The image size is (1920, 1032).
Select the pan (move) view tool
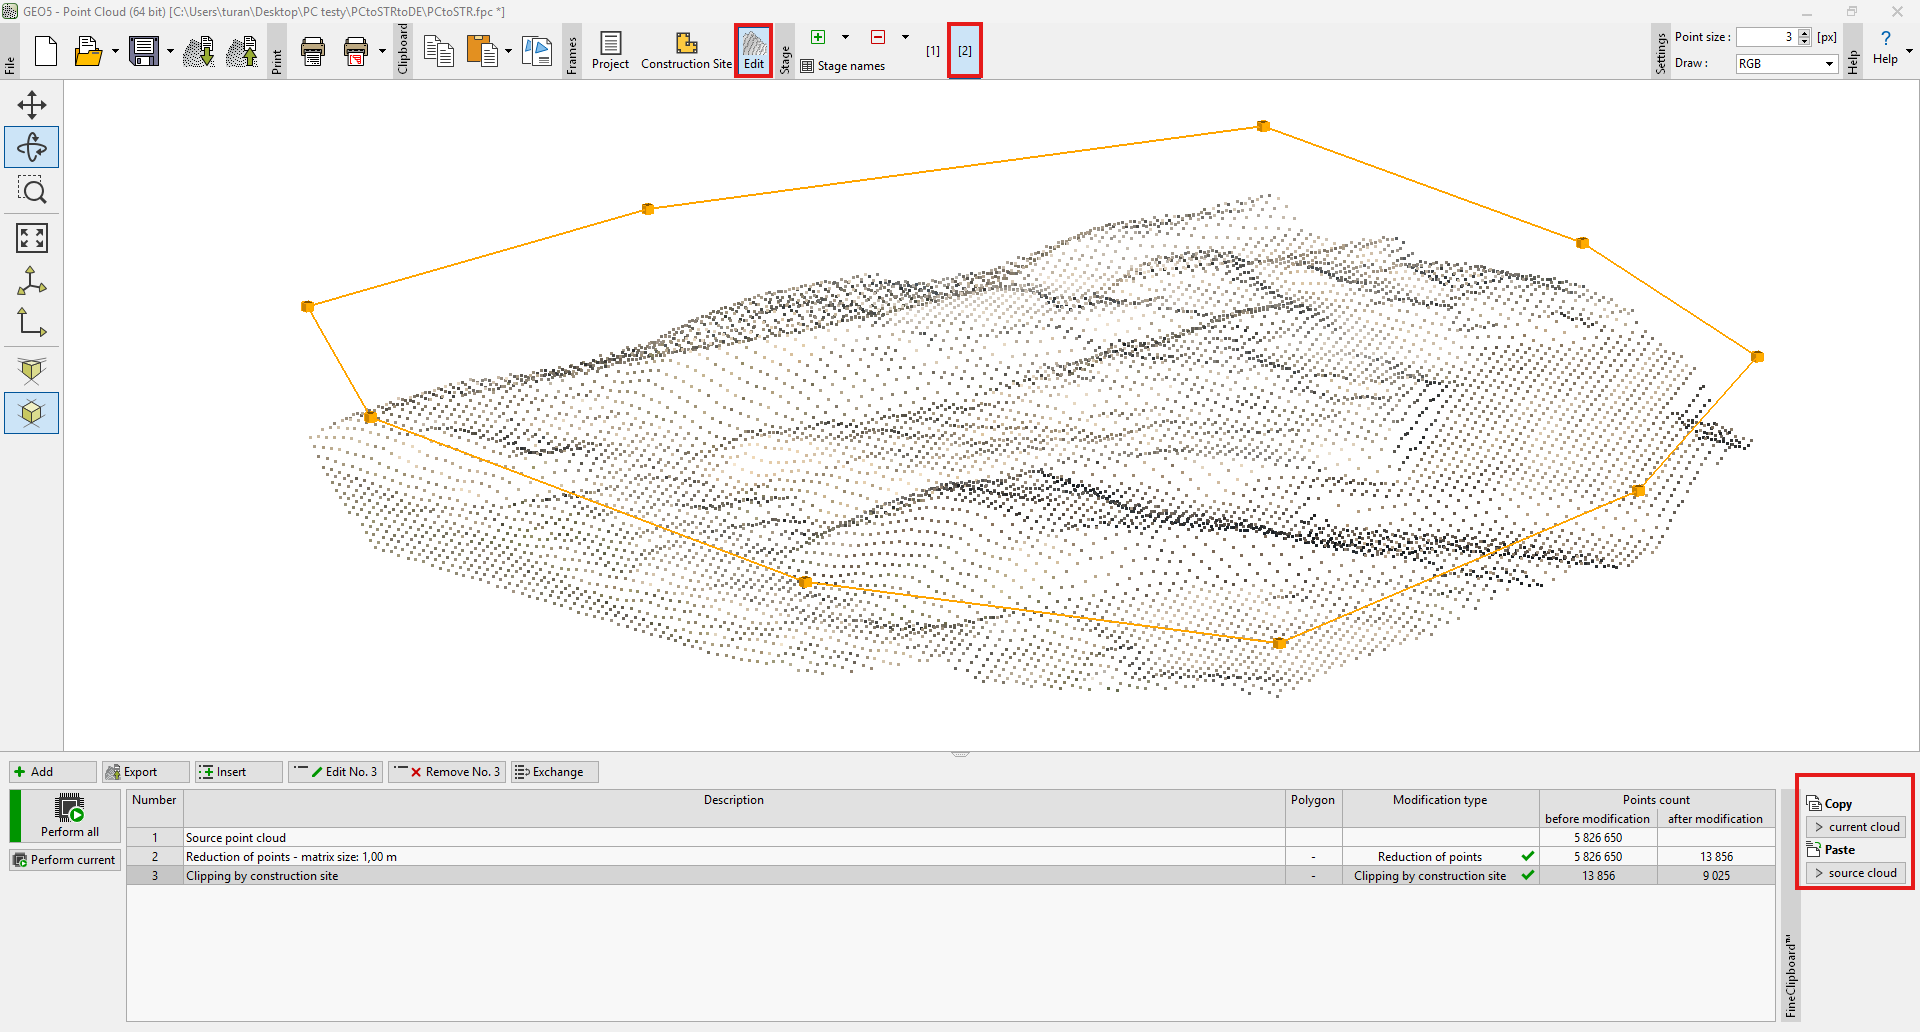click(32, 105)
